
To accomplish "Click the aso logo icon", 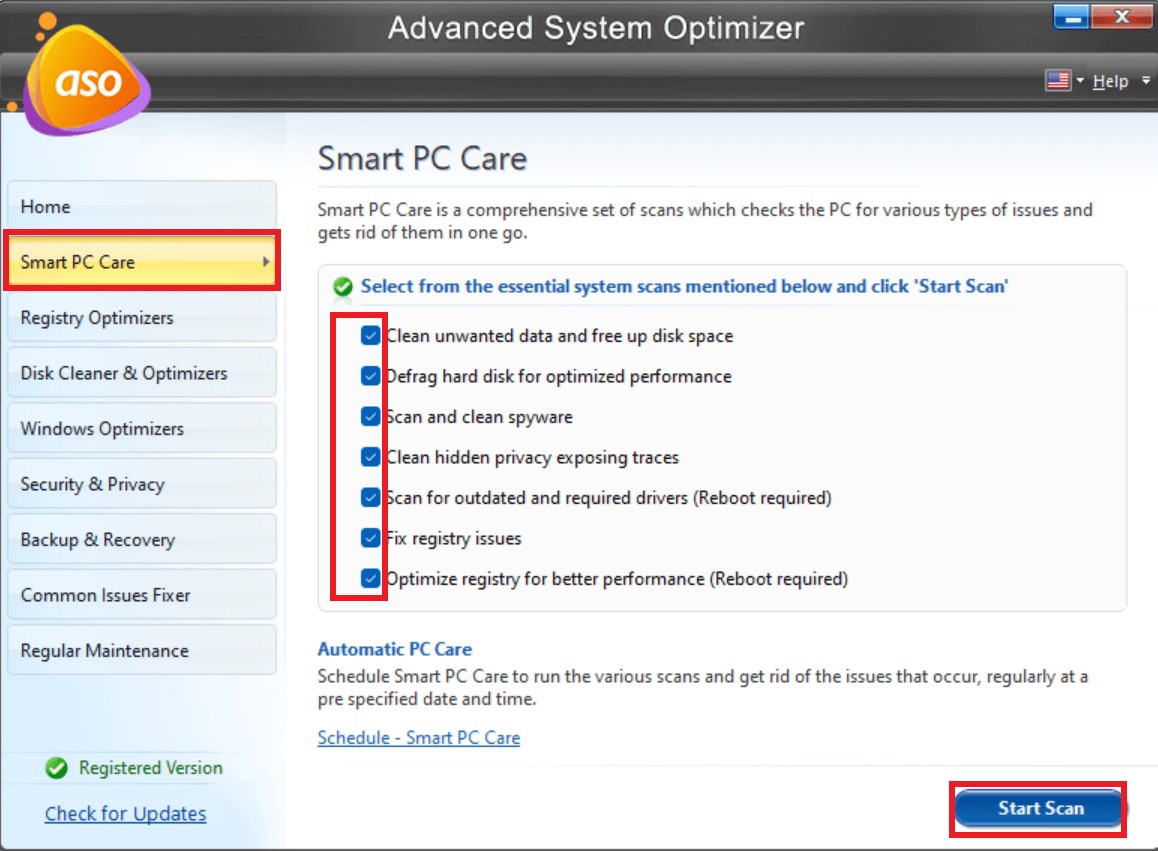I will (85, 80).
